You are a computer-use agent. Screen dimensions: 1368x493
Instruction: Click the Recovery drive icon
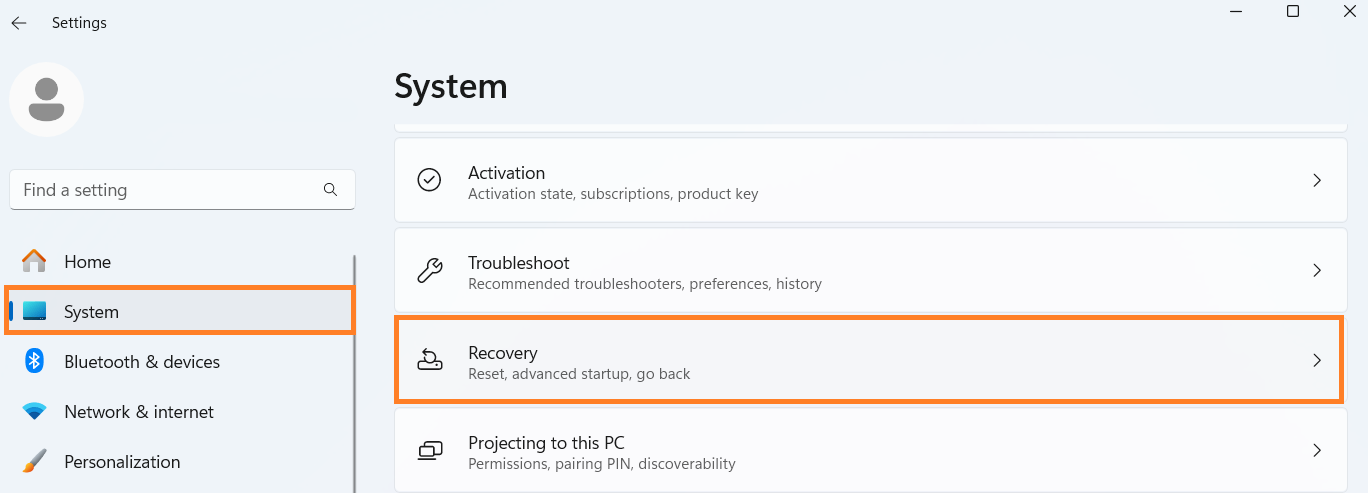coord(429,360)
